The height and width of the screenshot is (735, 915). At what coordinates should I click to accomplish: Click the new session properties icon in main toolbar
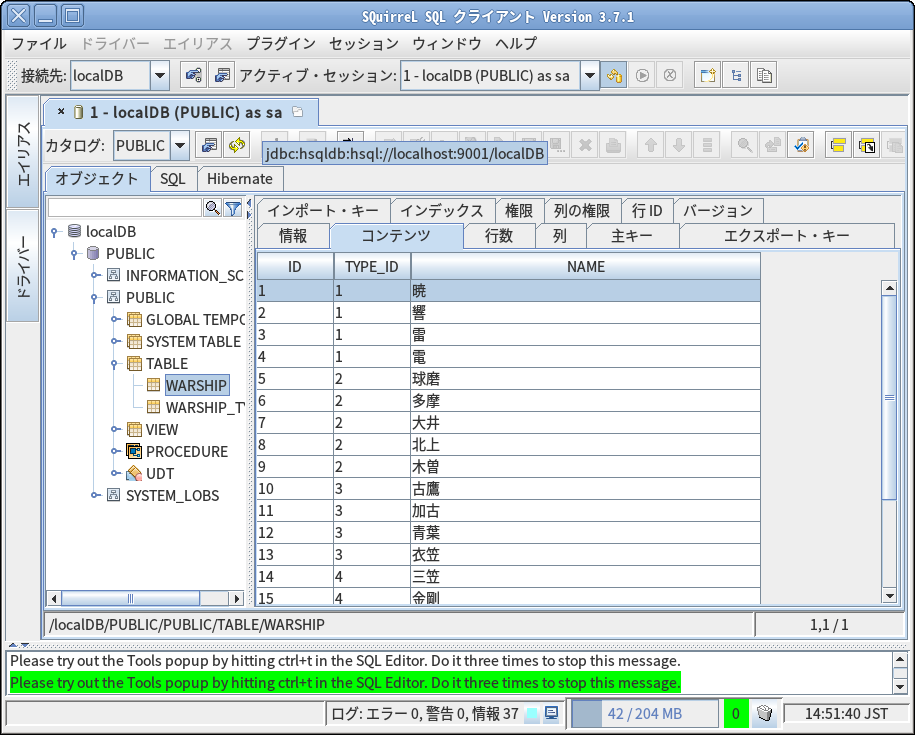click(x=222, y=75)
